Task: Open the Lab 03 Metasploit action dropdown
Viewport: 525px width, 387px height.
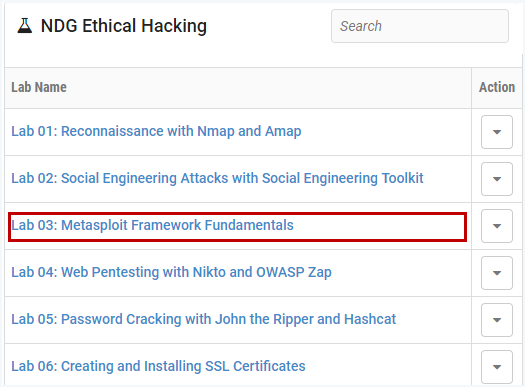Action: pos(497,226)
